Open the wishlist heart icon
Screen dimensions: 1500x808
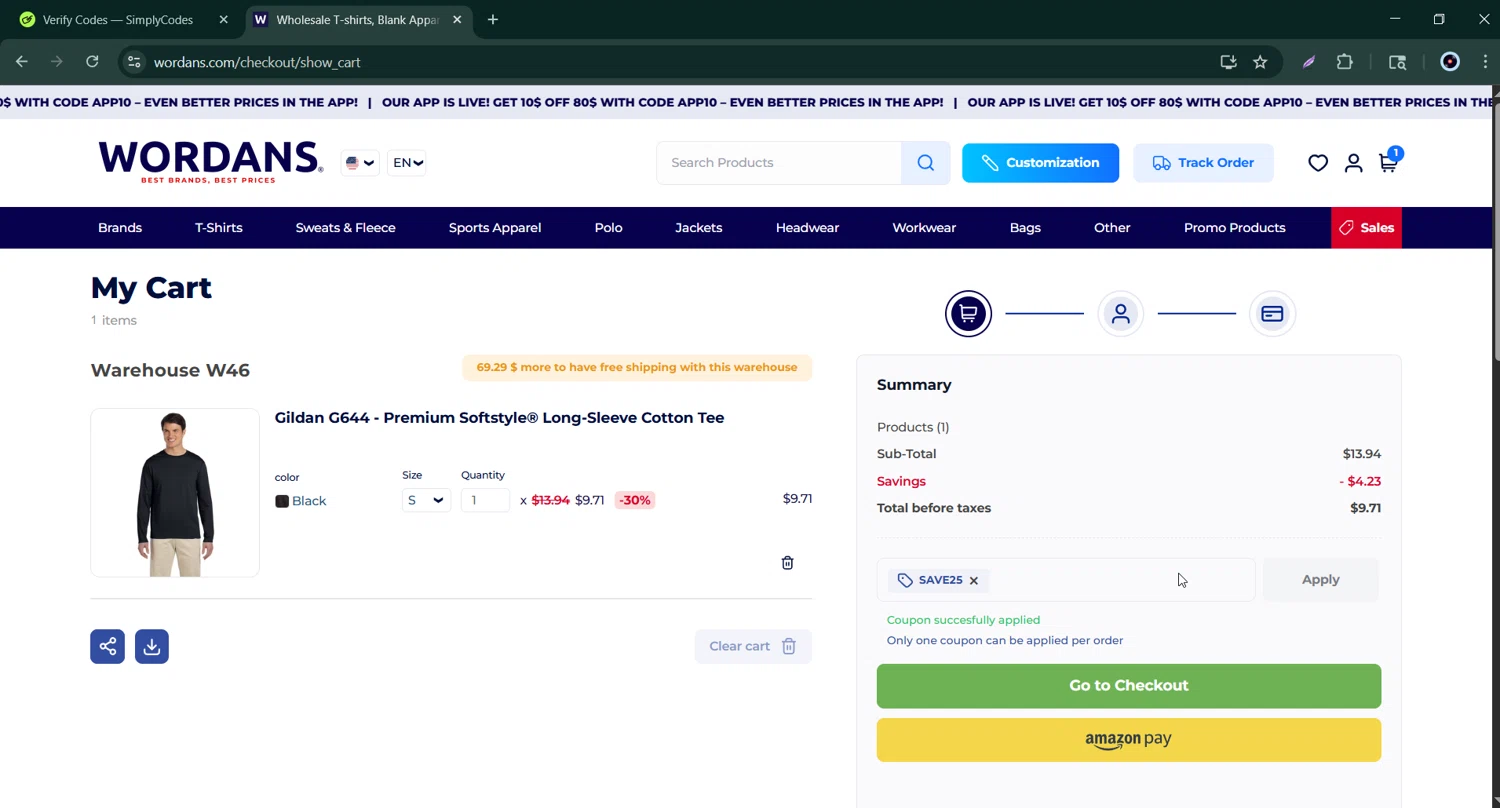1318,163
